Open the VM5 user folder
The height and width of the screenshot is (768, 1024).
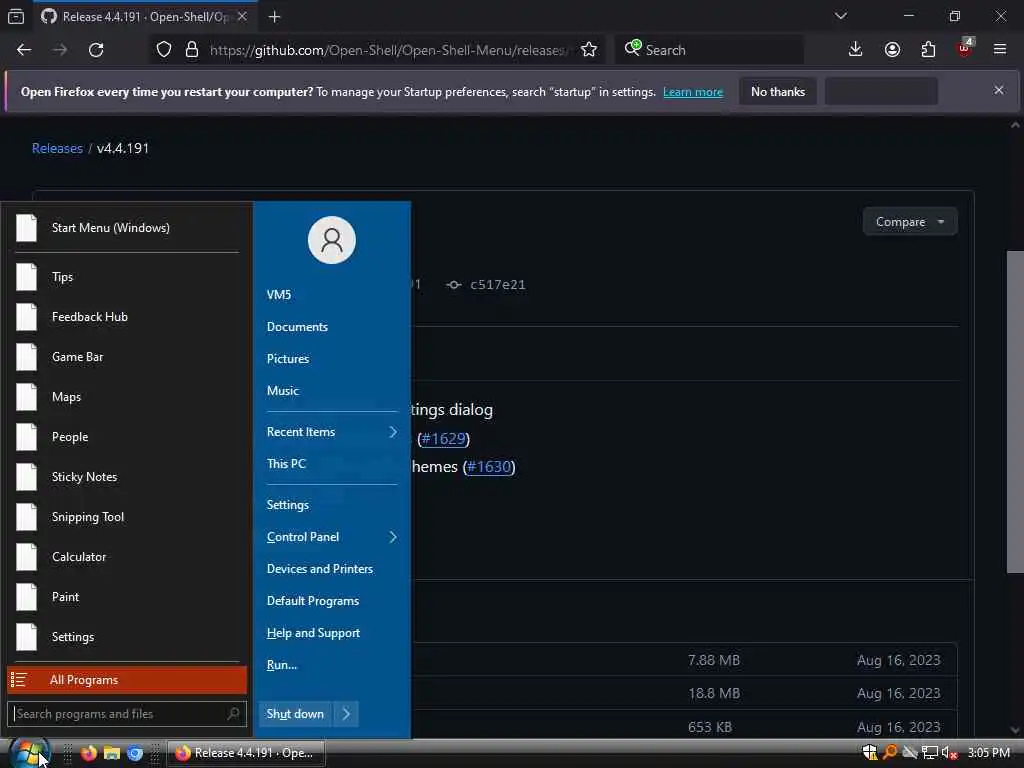click(x=332, y=295)
